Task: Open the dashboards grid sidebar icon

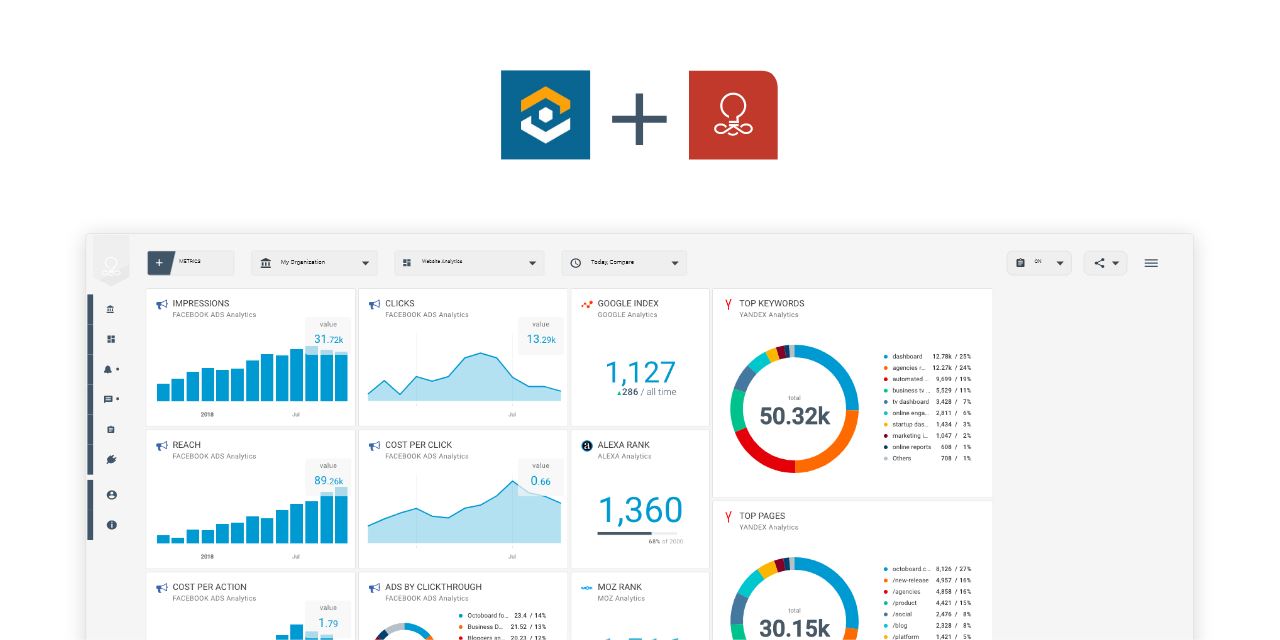Action: coord(110,339)
